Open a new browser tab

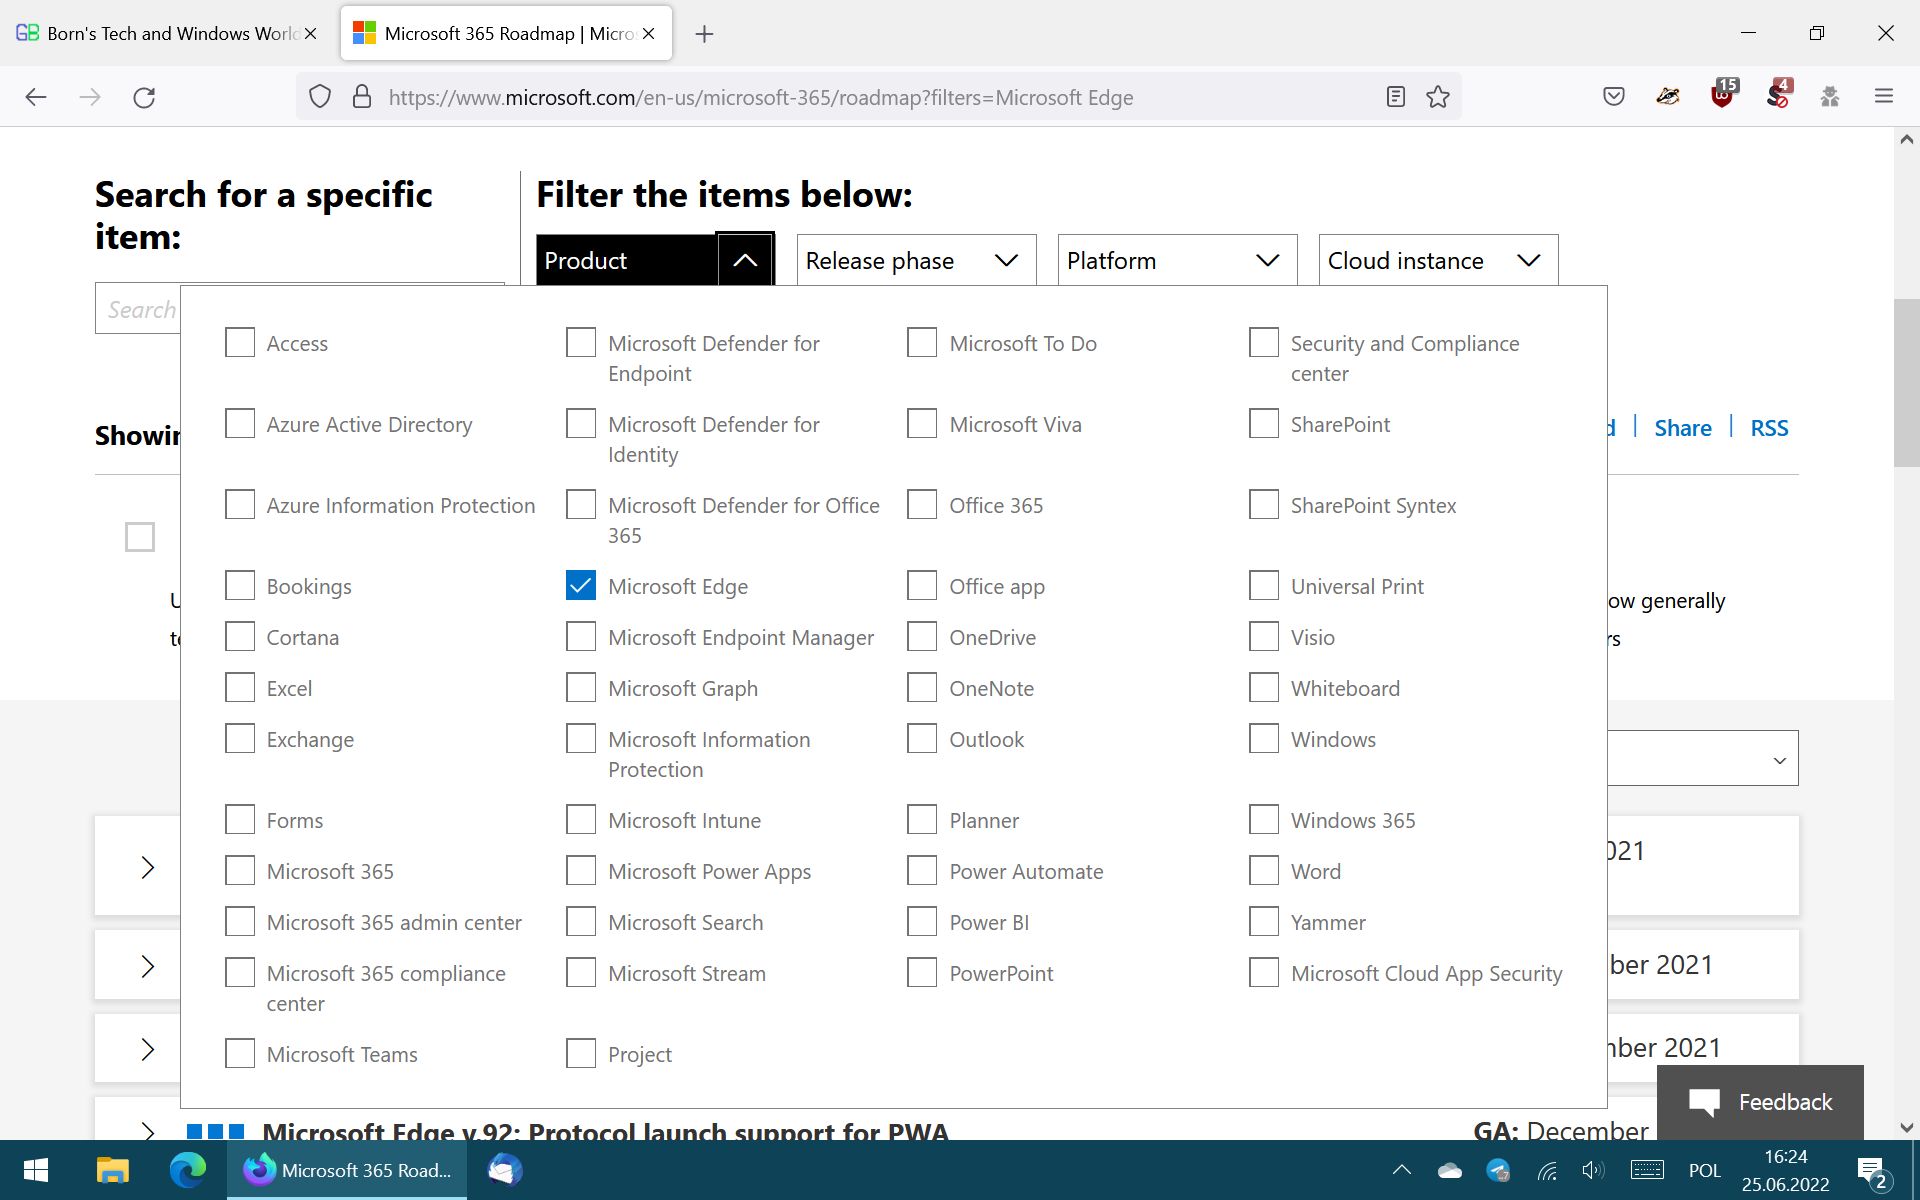704,34
